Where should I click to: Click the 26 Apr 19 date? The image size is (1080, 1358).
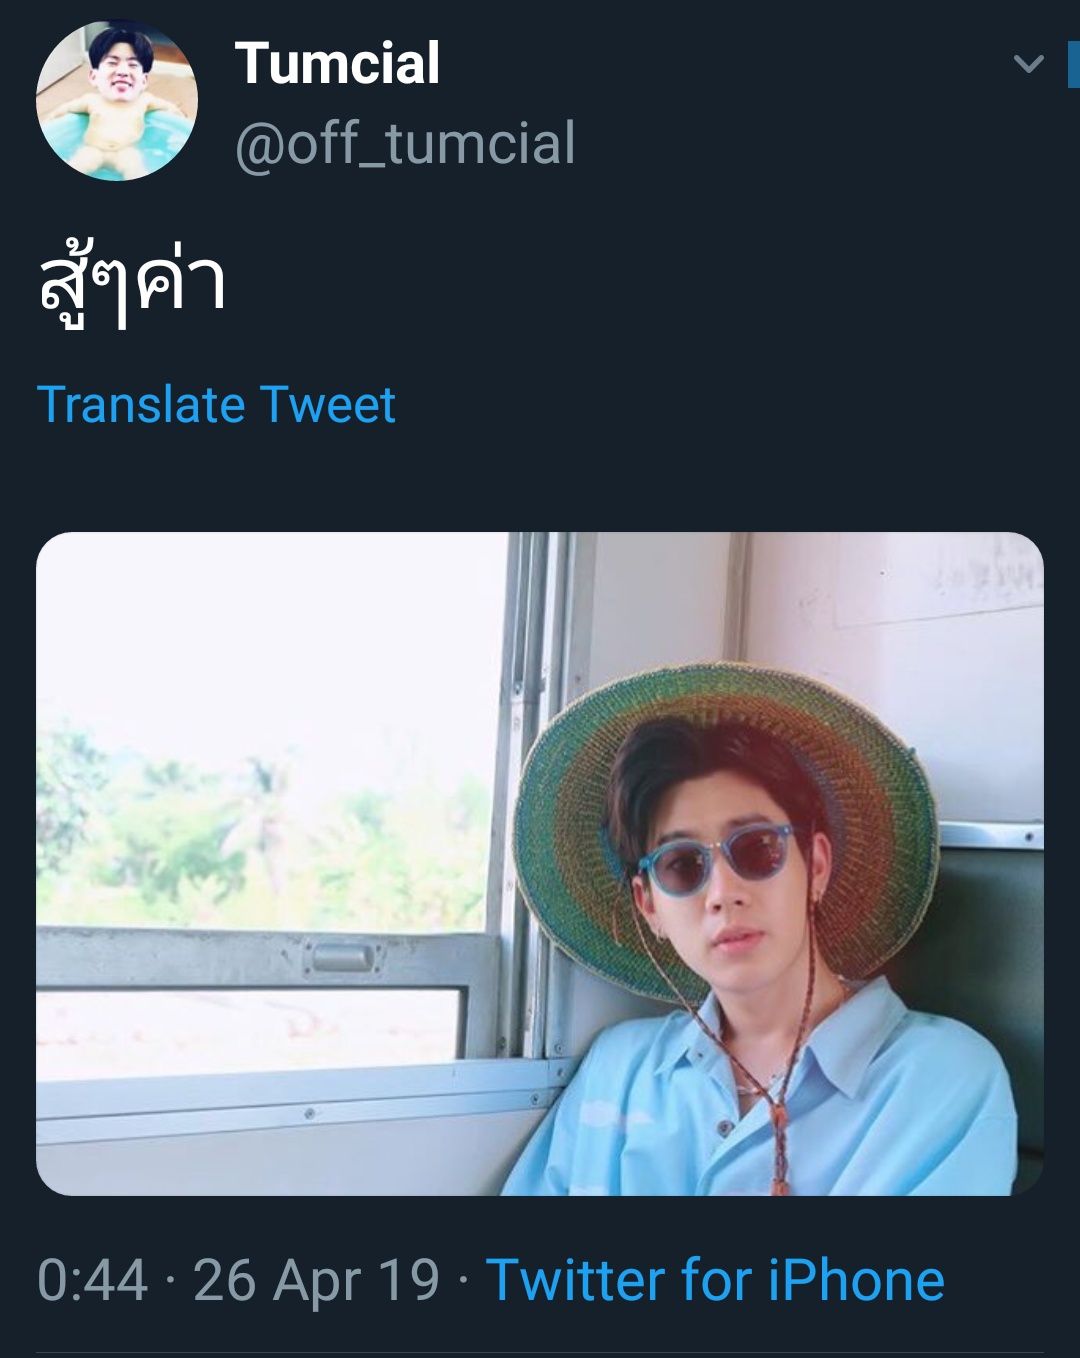(316, 1280)
